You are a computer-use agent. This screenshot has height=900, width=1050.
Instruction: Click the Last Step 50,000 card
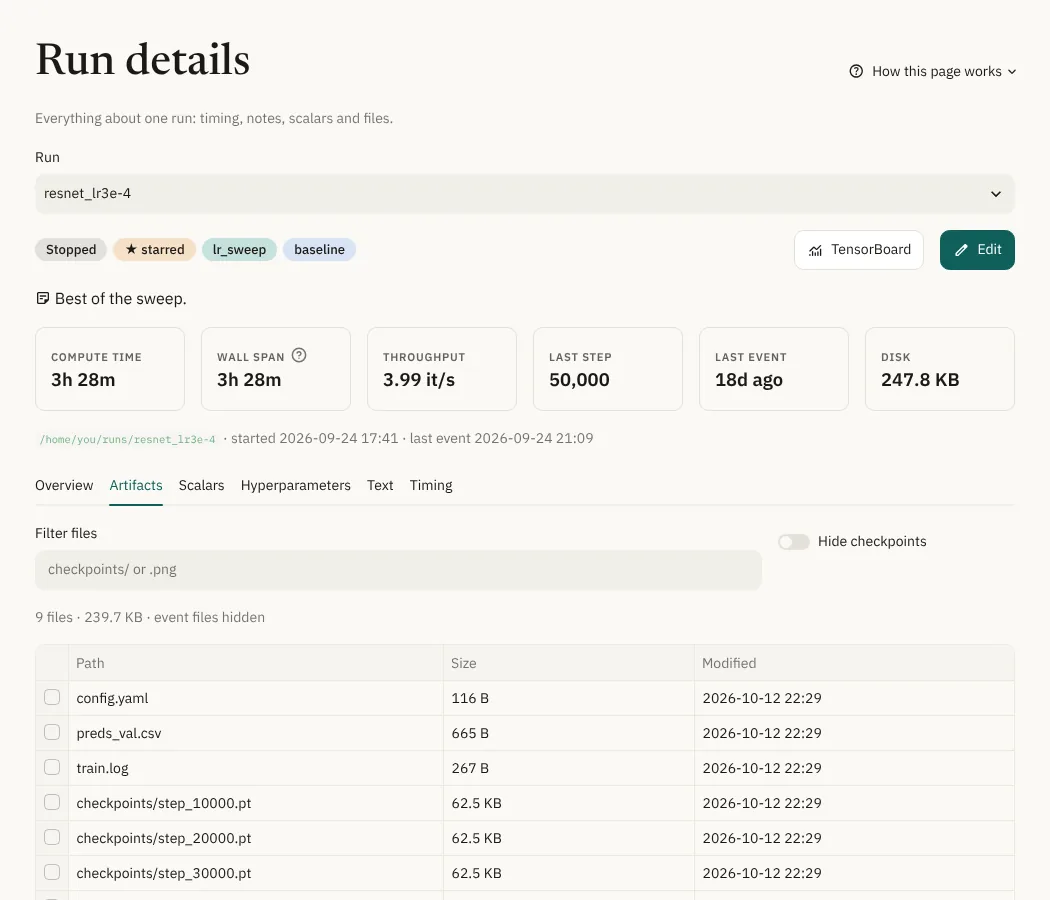608,369
